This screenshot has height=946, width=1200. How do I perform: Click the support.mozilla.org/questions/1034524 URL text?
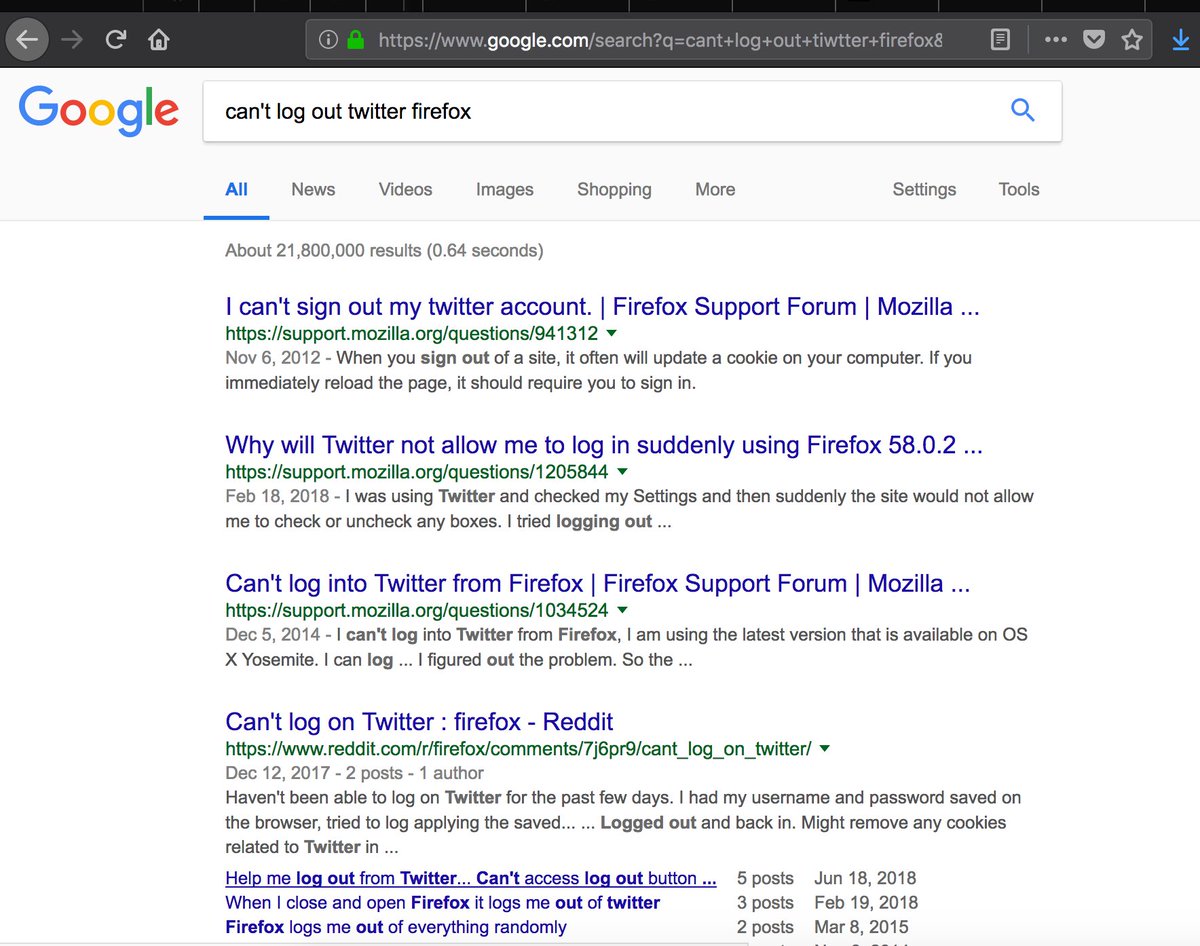click(x=417, y=610)
